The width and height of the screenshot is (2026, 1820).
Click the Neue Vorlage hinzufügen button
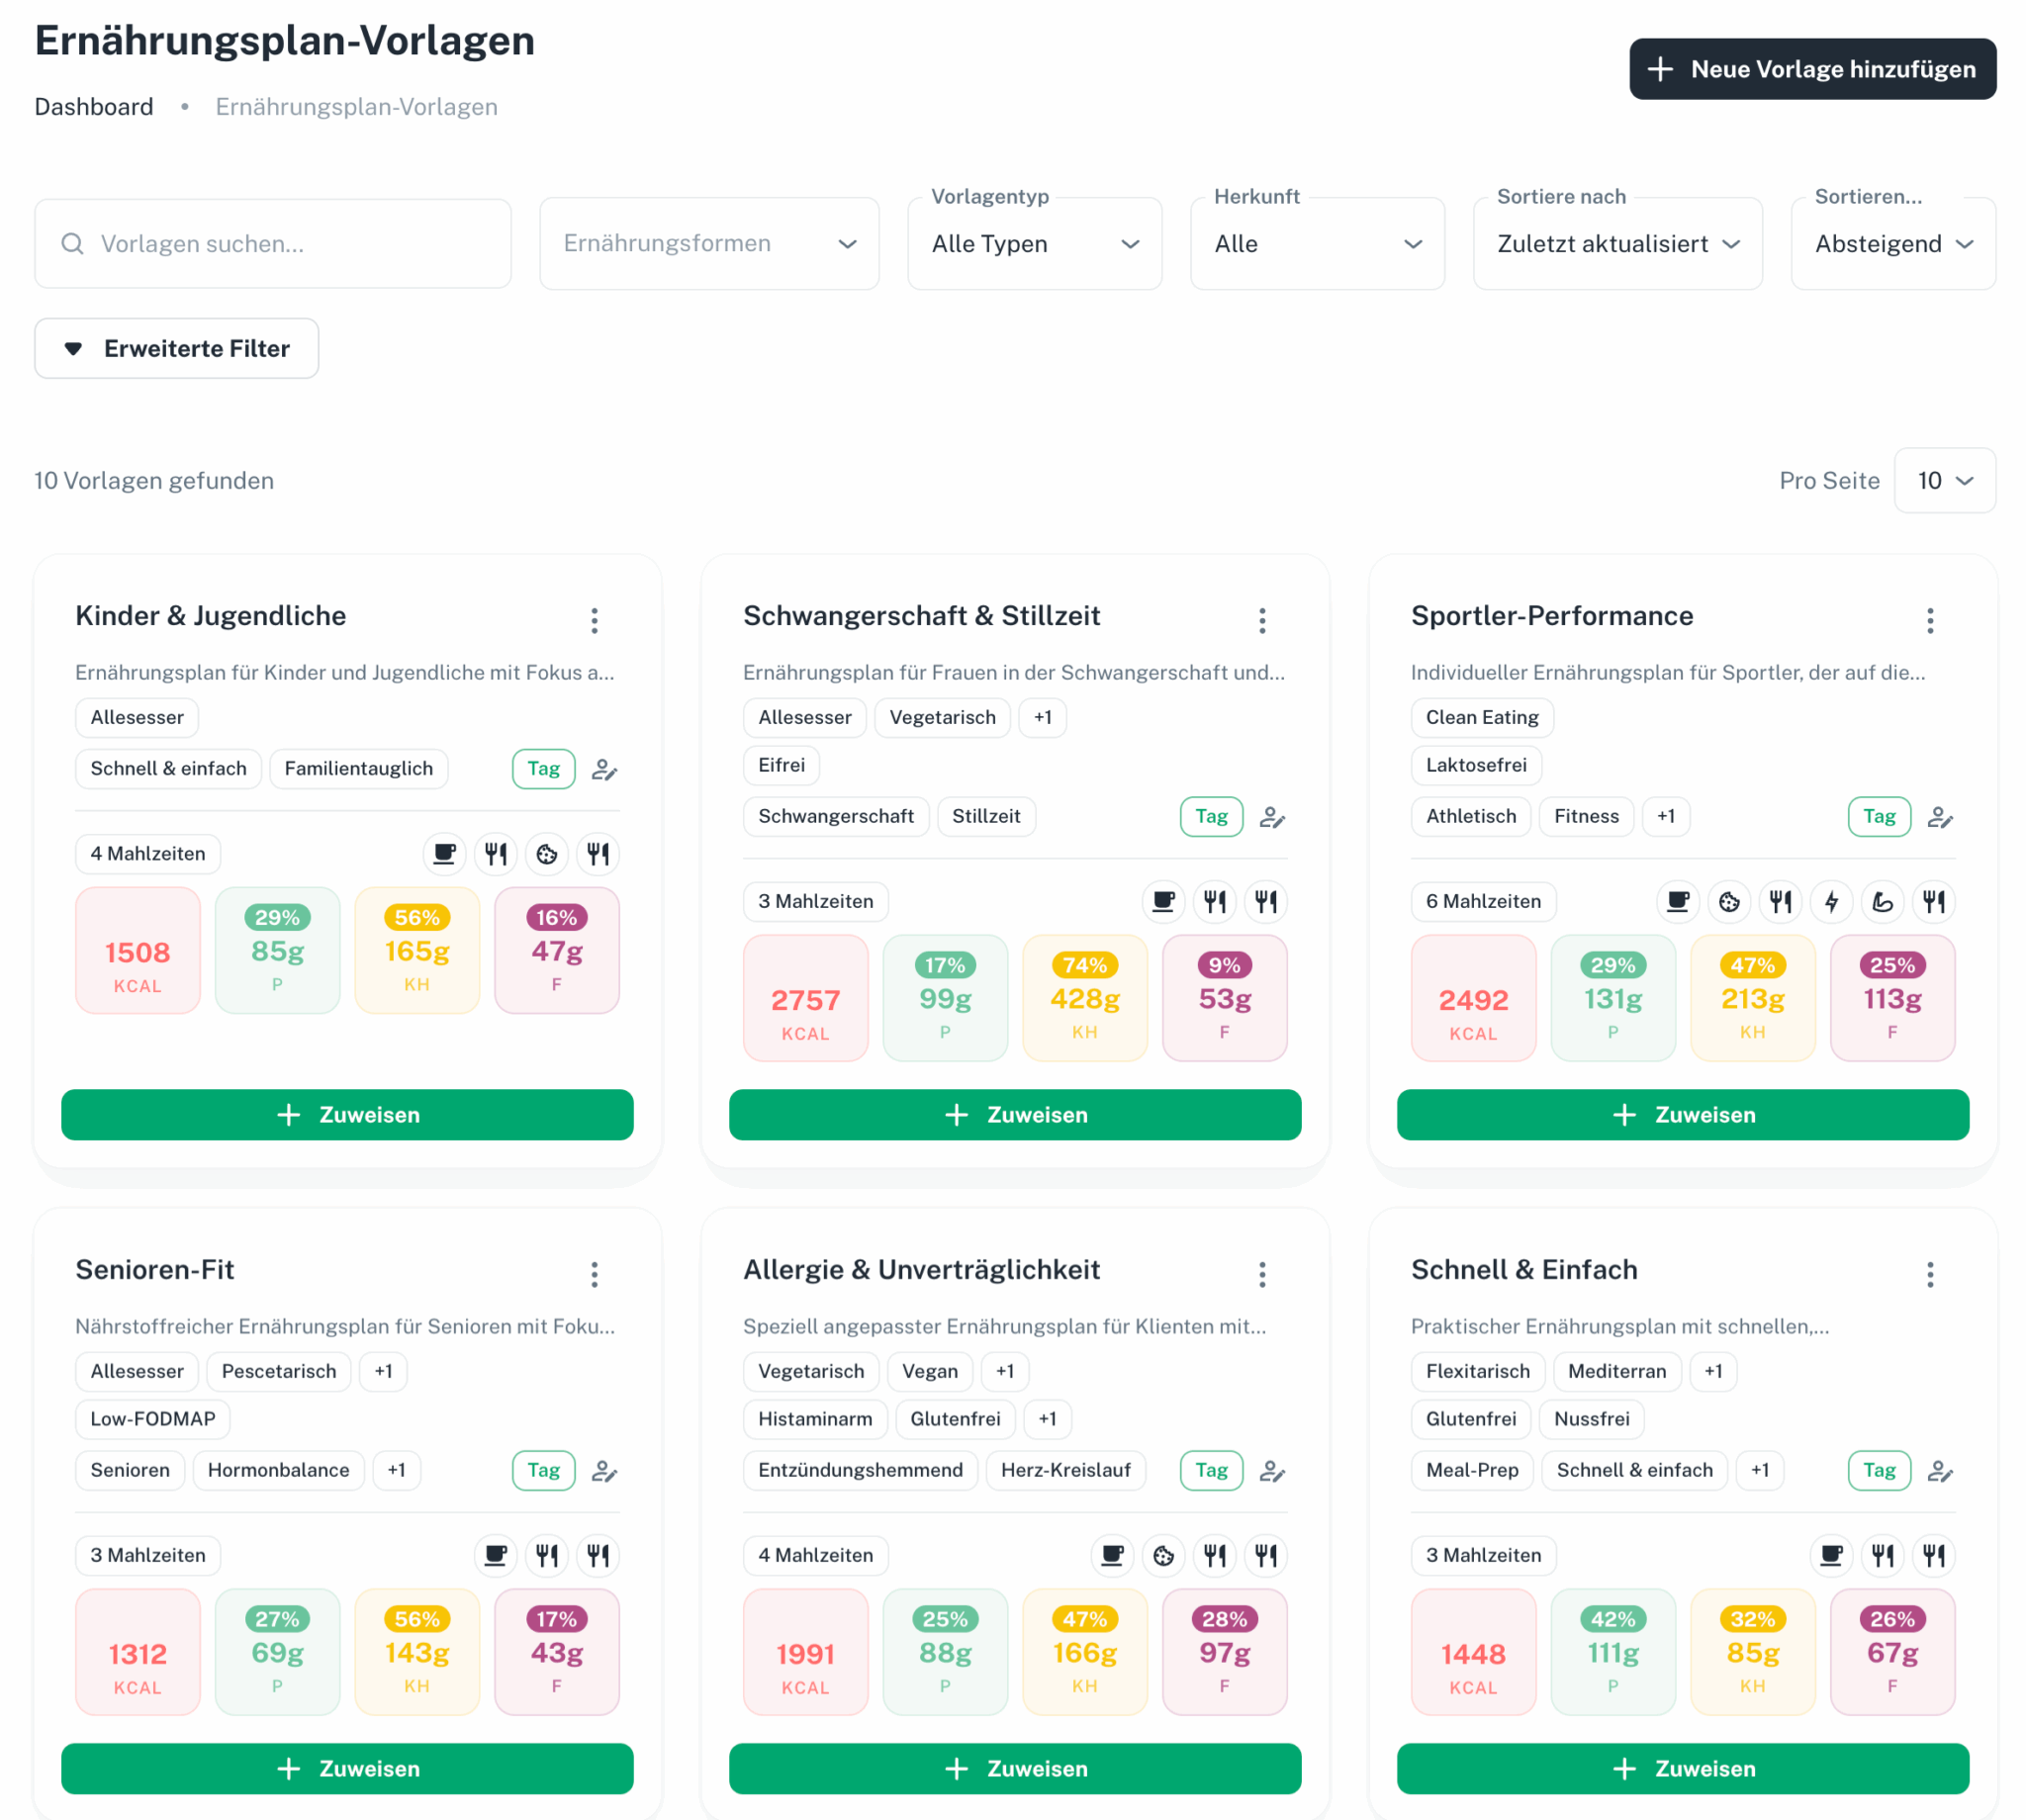point(1811,68)
